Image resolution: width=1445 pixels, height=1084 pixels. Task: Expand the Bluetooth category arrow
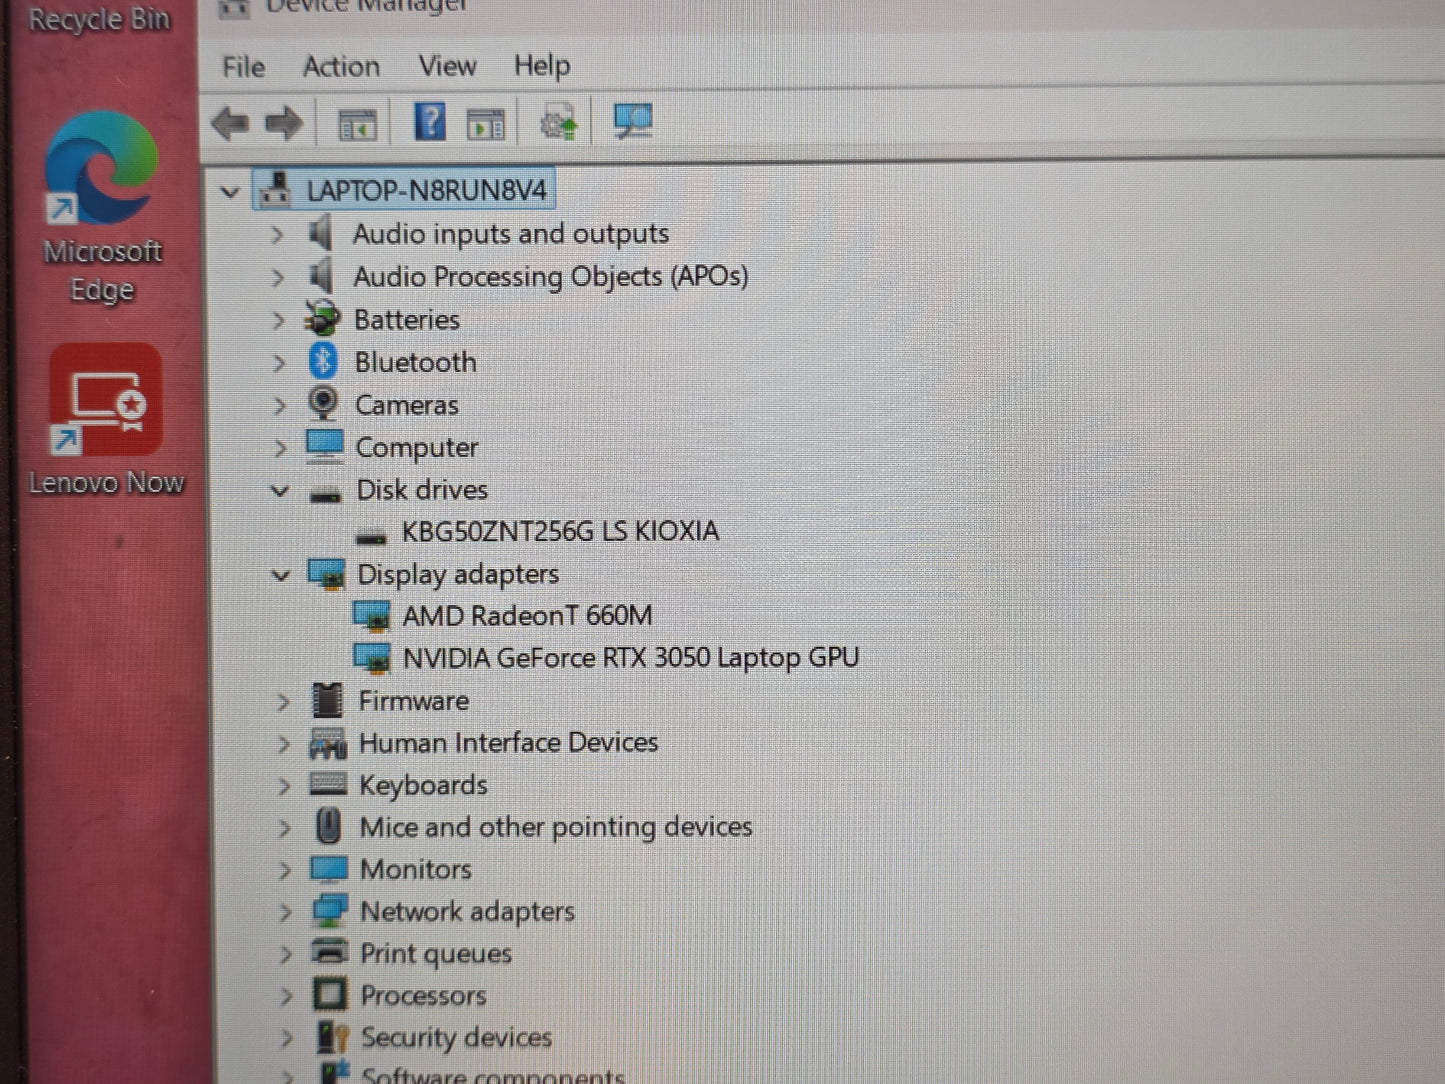tap(279, 363)
